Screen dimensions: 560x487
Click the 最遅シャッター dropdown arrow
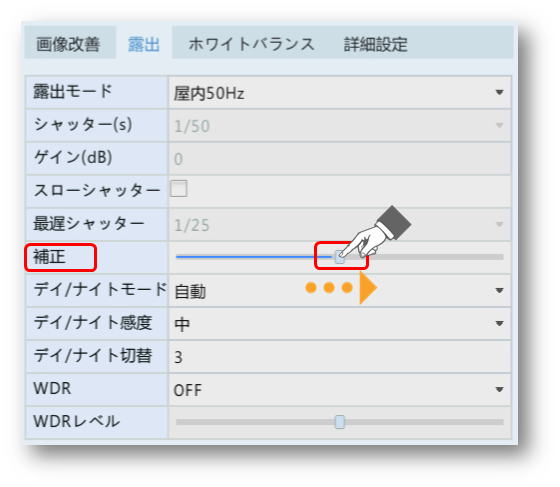coord(499,225)
